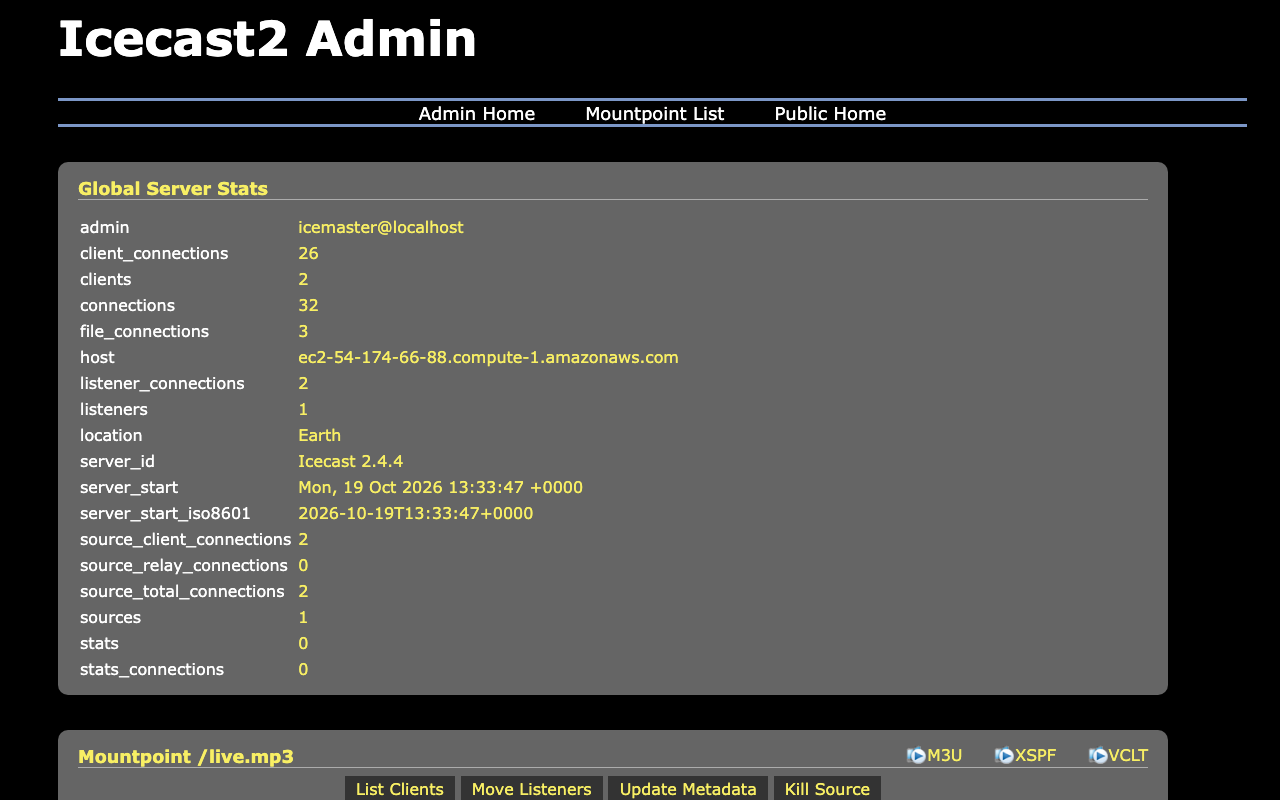
Task: Click the M3U text link
Action: [x=945, y=756]
